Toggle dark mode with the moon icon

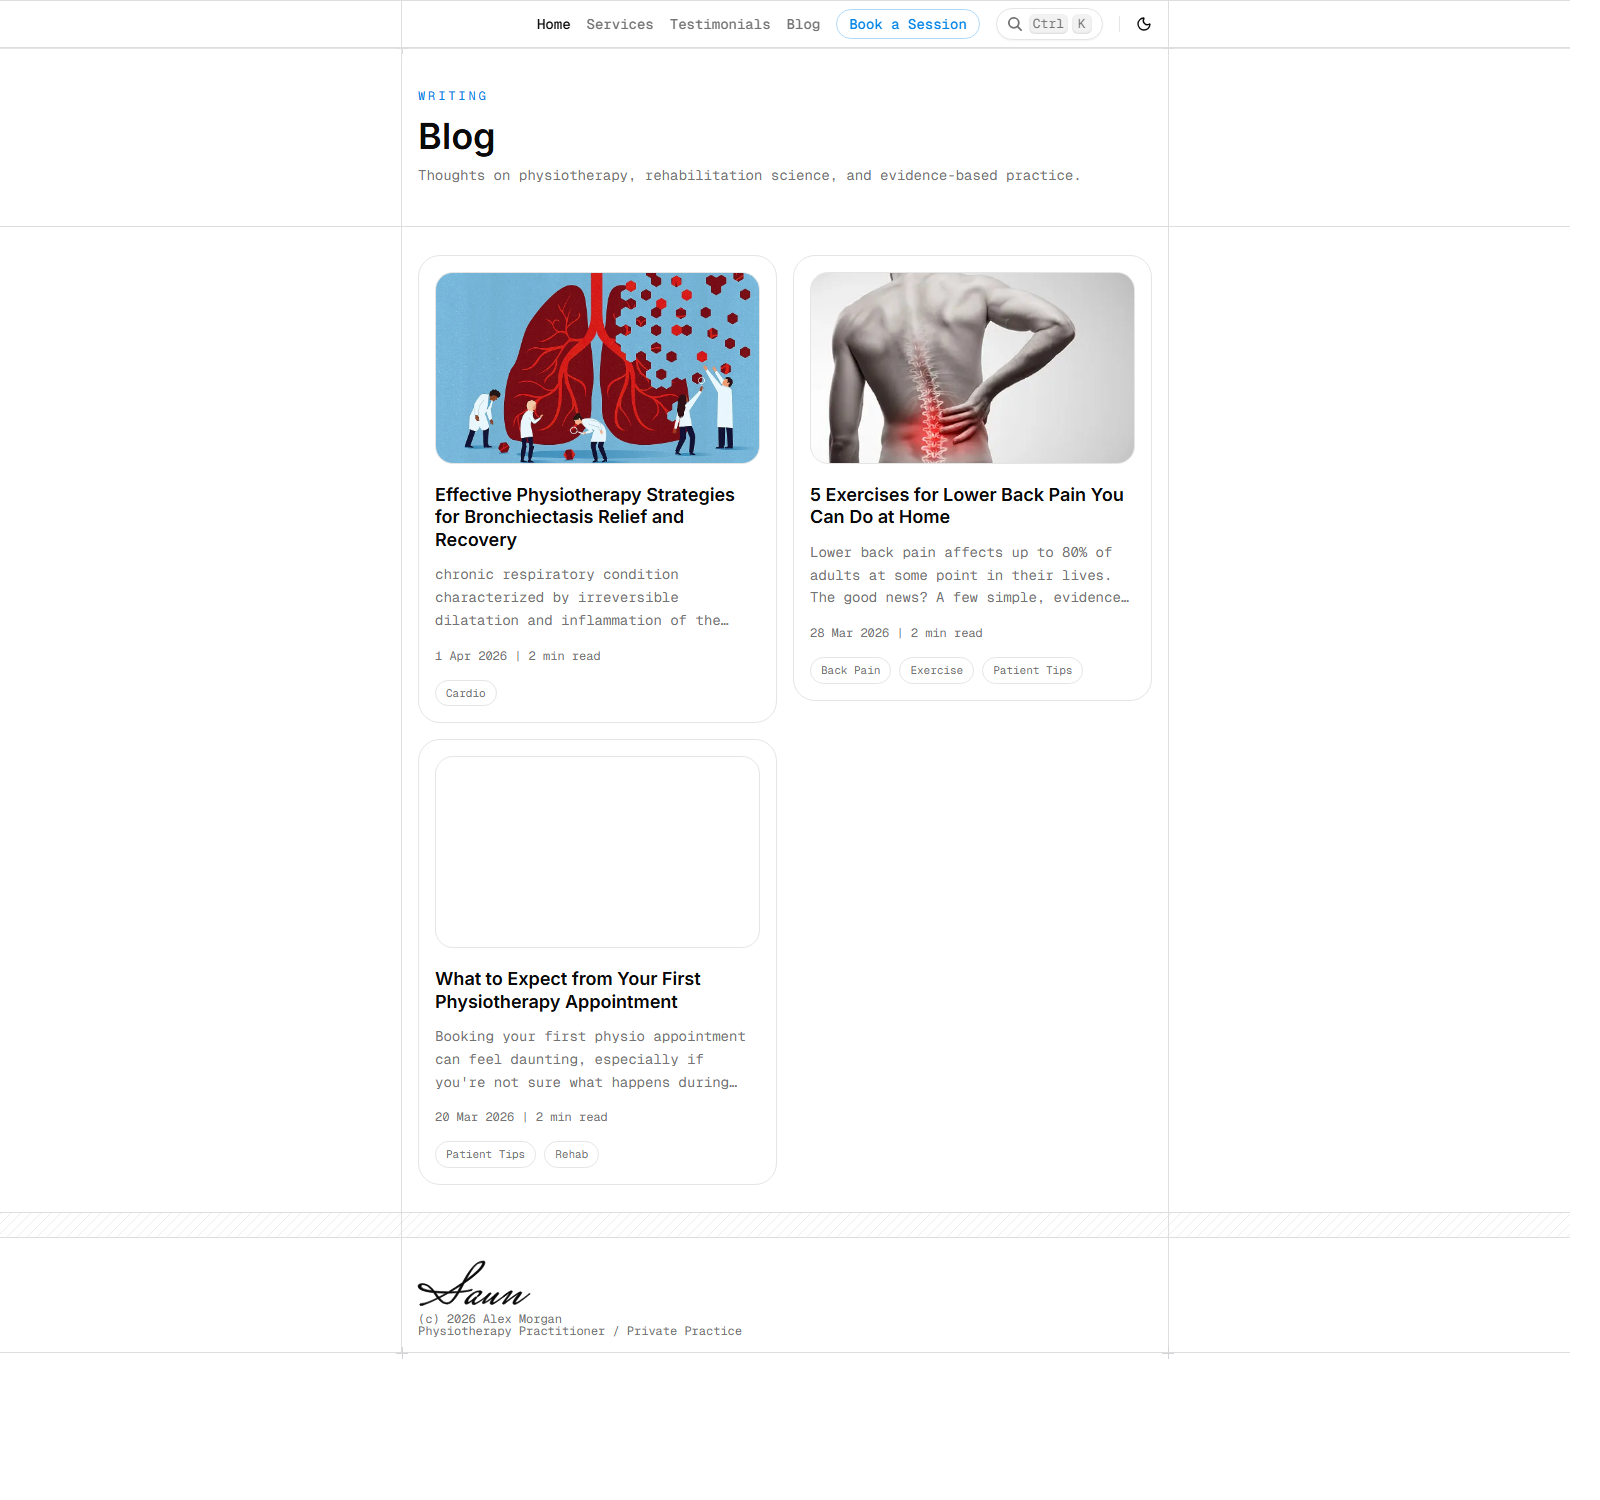1143,24
